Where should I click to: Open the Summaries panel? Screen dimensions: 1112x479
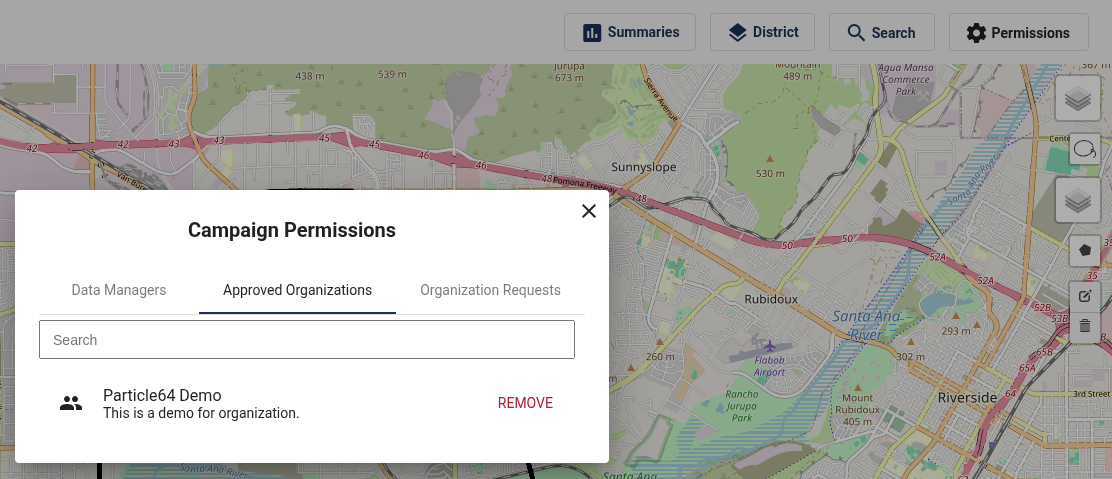pyautogui.click(x=630, y=33)
